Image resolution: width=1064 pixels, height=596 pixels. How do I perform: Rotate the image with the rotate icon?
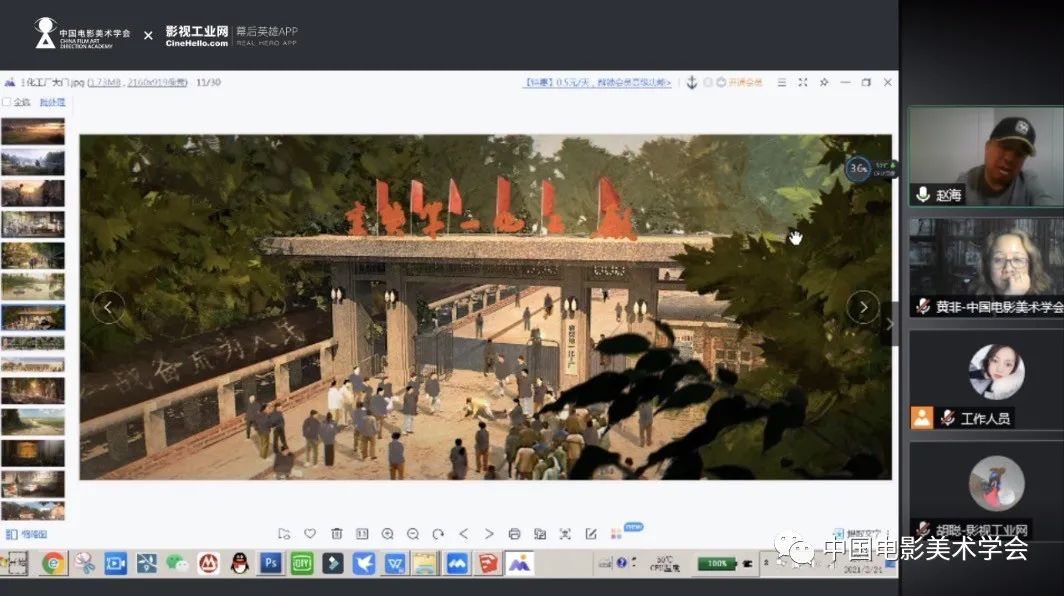[x=438, y=534]
